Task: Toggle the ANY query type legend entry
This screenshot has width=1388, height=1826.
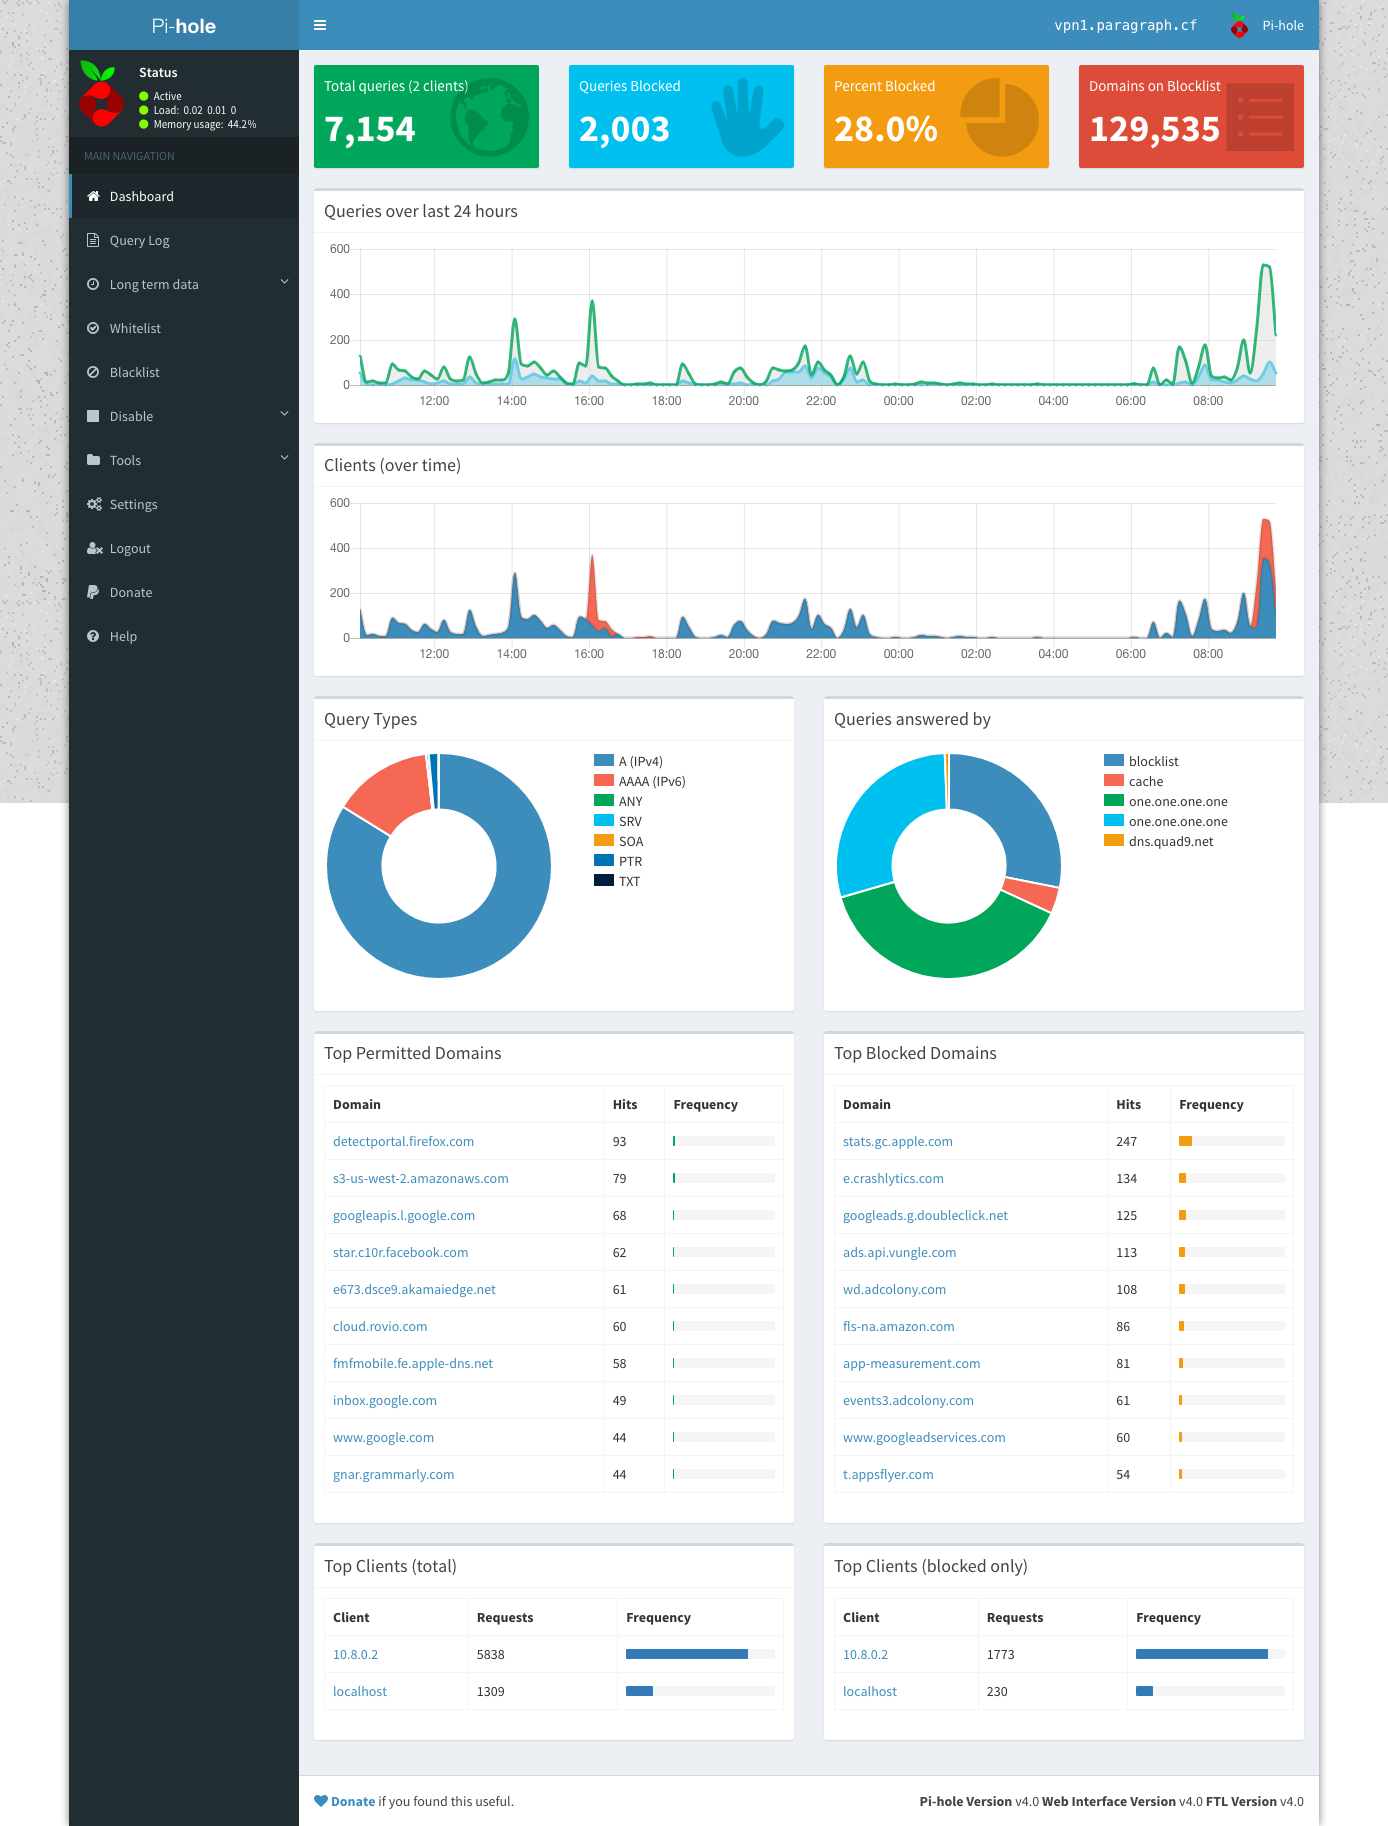Action: click(618, 801)
